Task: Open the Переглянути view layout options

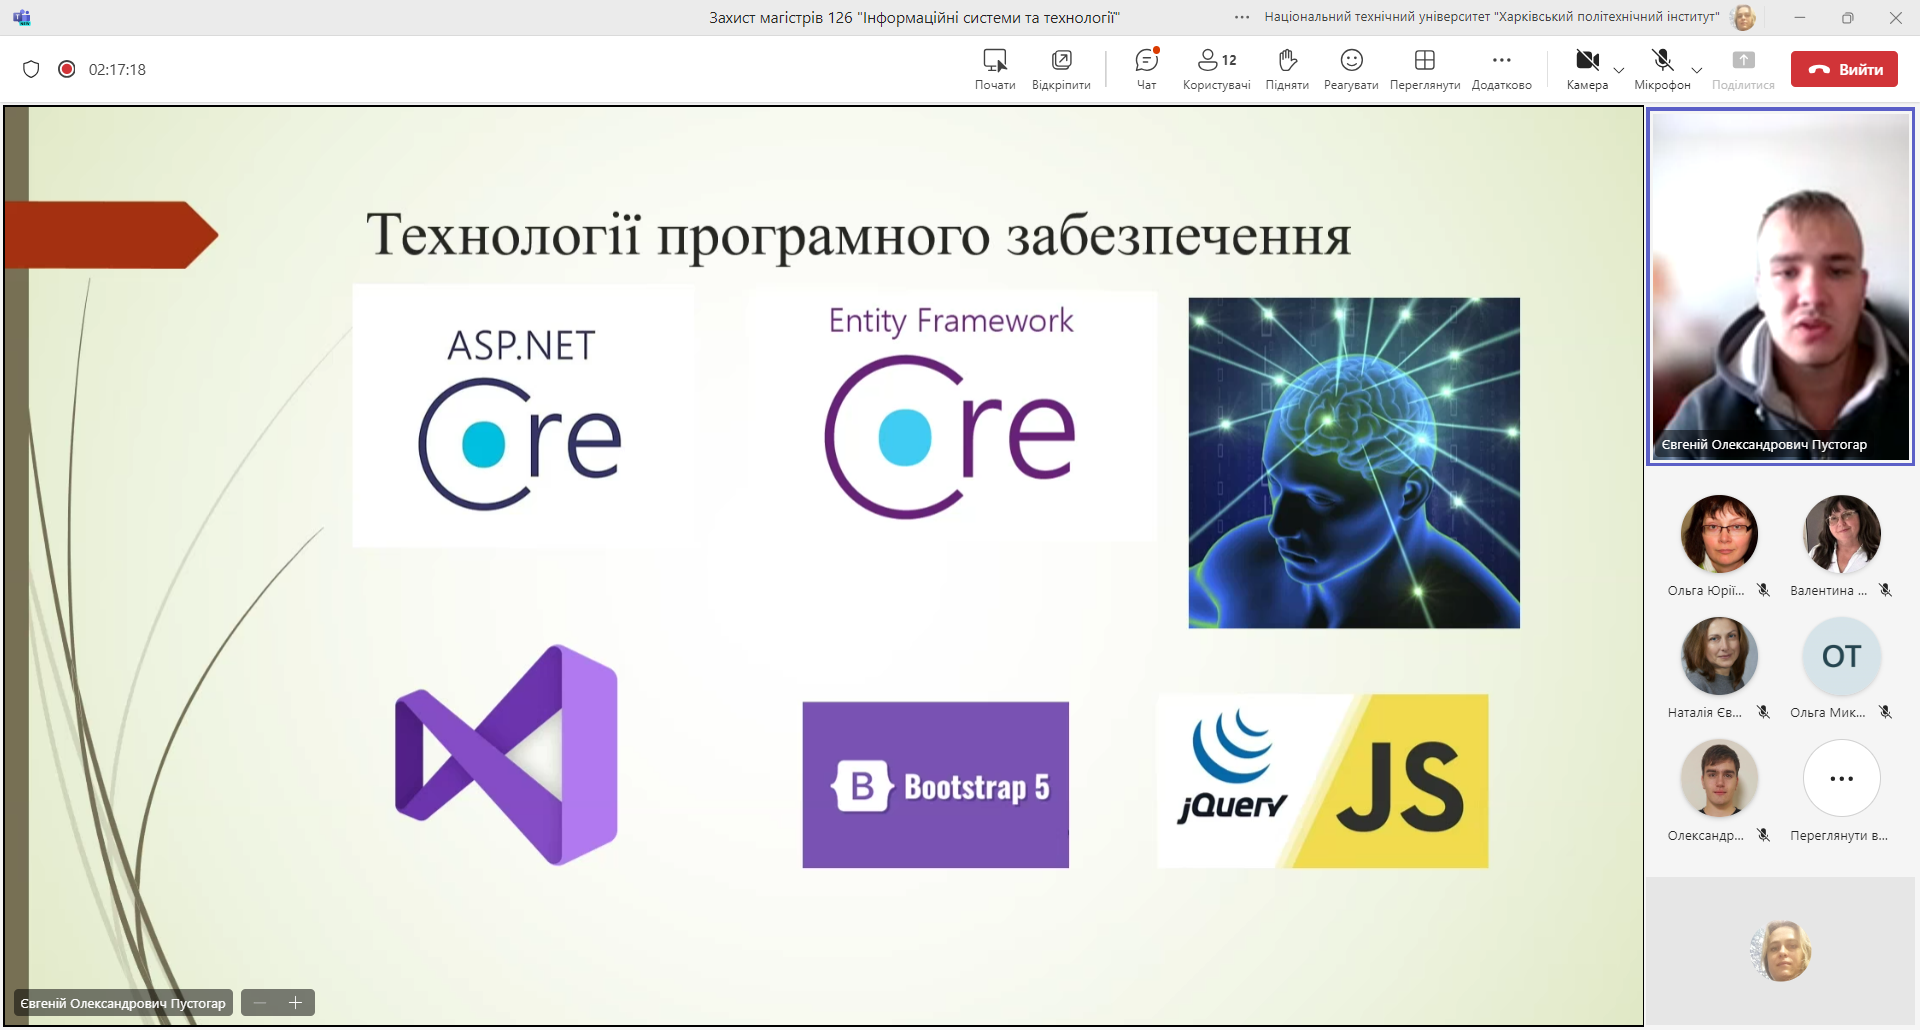Action: tap(1425, 69)
